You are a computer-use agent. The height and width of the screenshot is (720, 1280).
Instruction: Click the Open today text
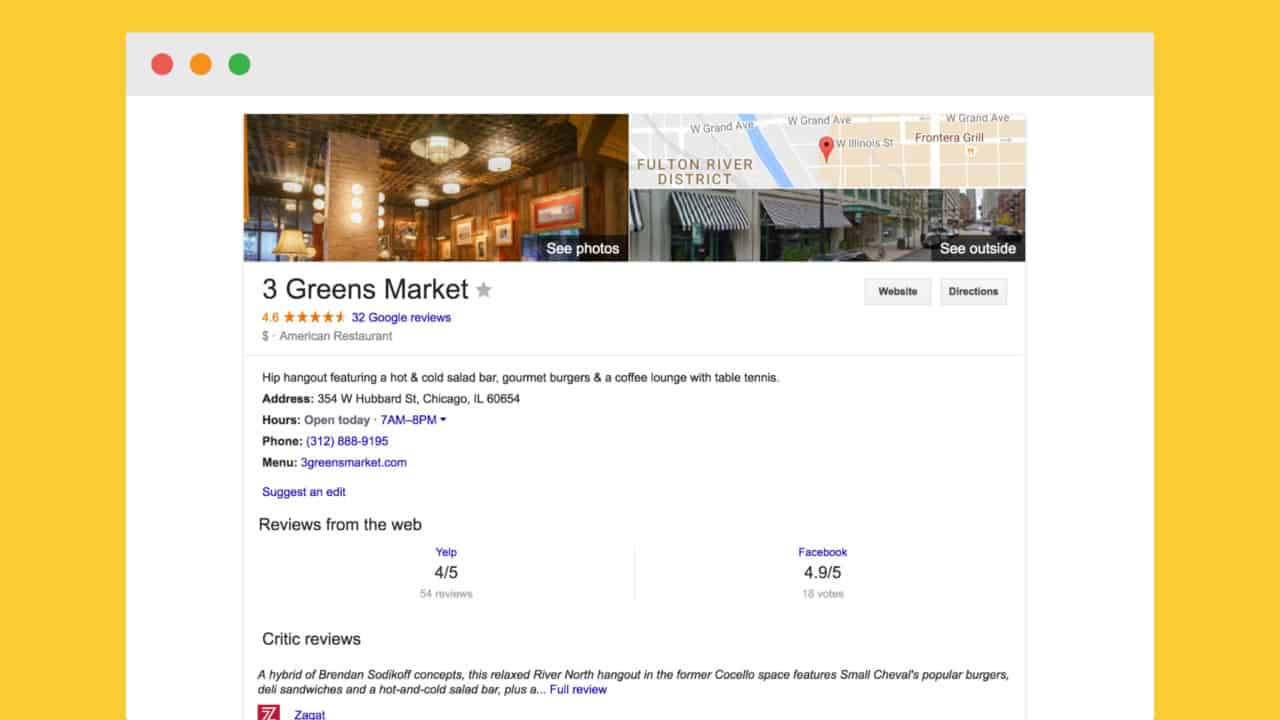pyautogui.click(x=337, y=420)
